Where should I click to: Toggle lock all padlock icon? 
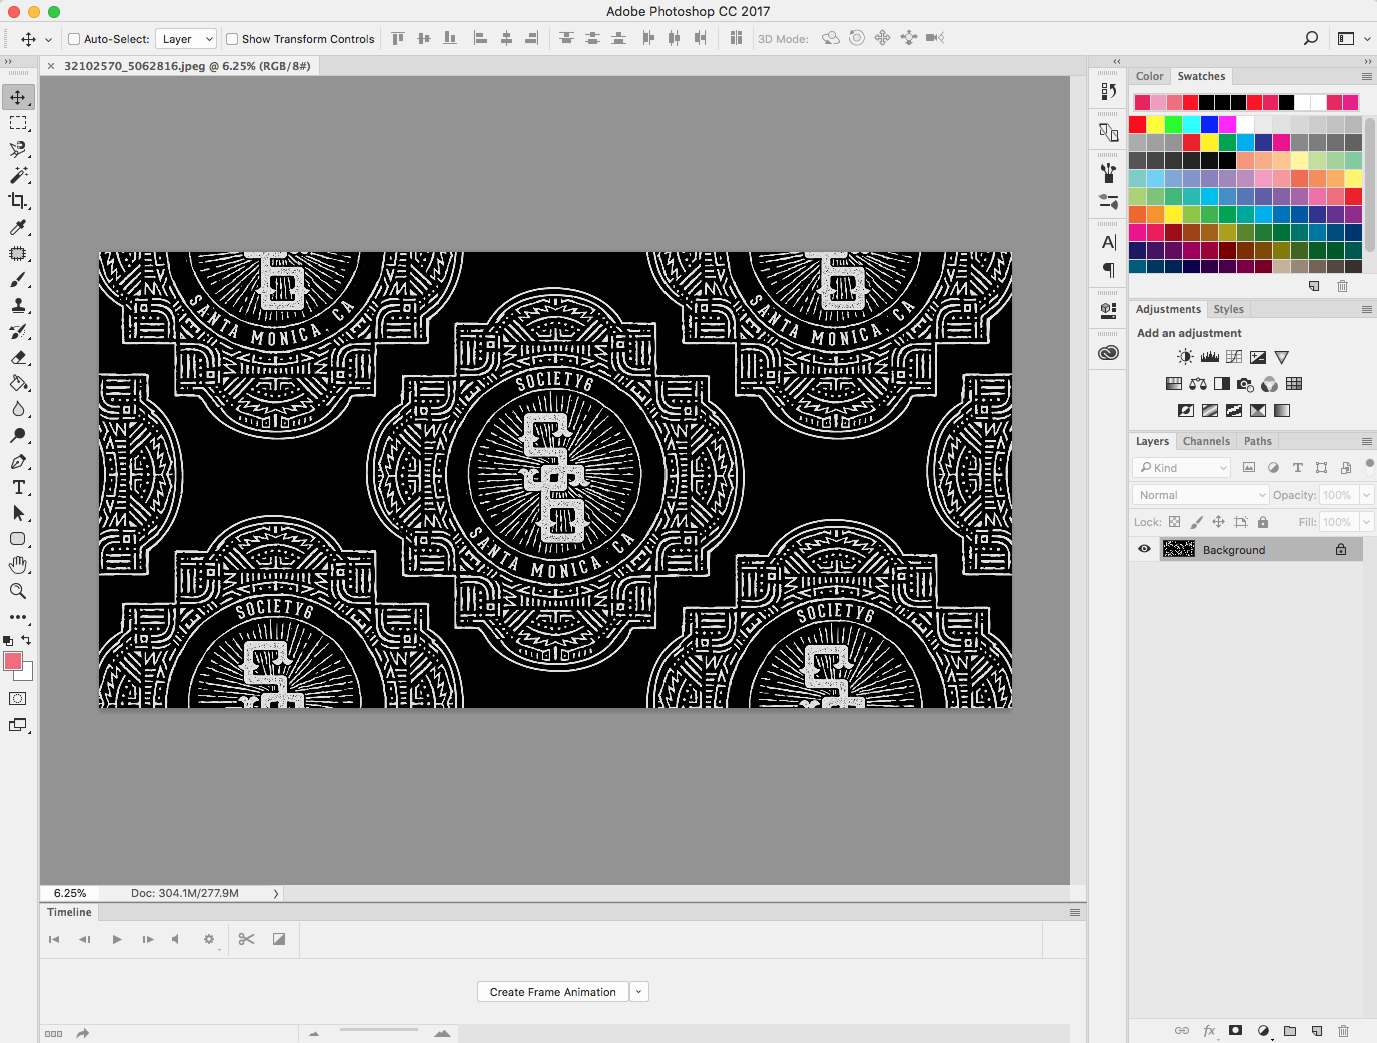[x=1263, y=522]
